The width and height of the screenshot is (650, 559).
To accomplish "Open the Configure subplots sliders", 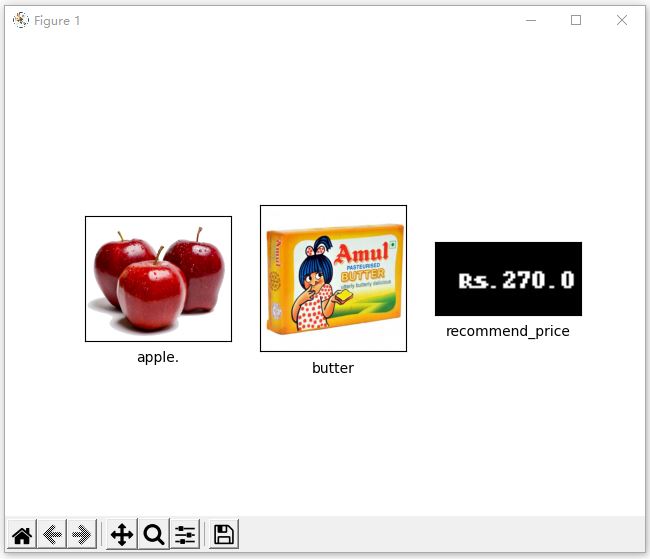I will (x=185, y=534).
